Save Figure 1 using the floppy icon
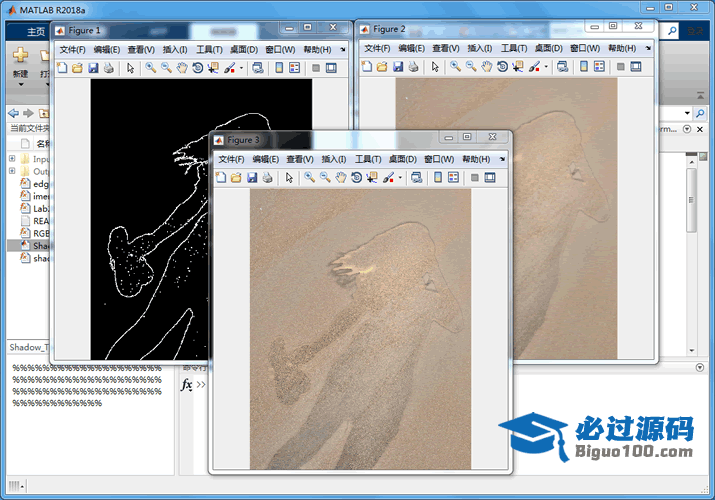Screen dimensions: 715x500 pos(93,68)
